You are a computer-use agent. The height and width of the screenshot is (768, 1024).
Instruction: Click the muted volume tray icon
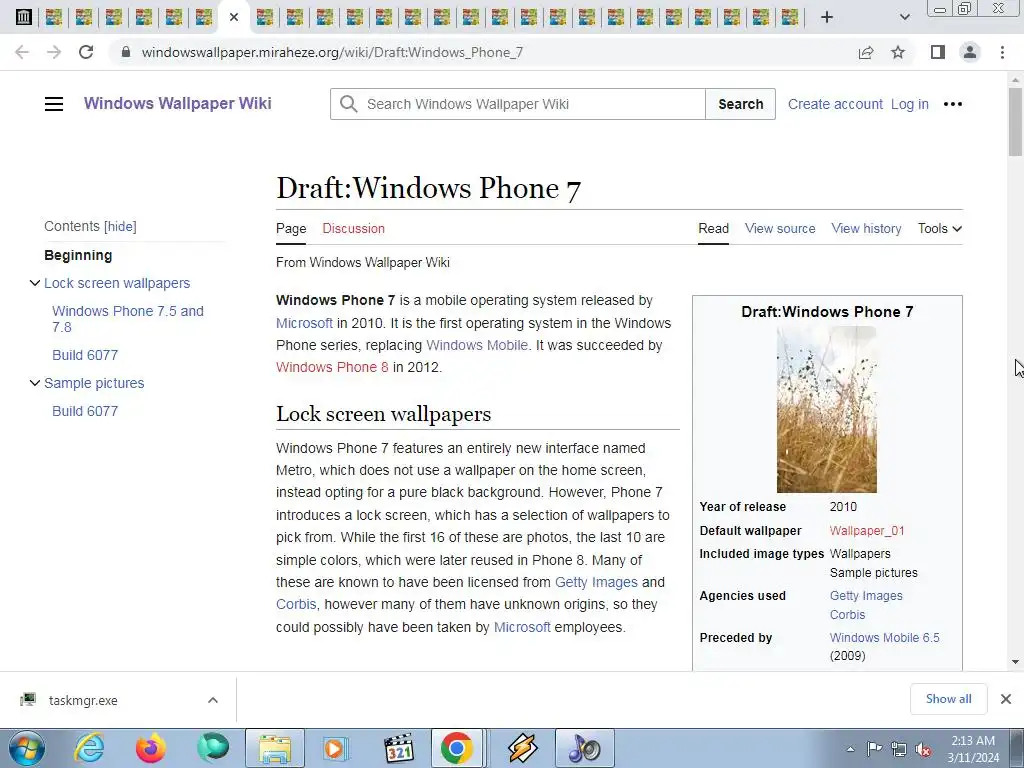click(x=923, y=749)
